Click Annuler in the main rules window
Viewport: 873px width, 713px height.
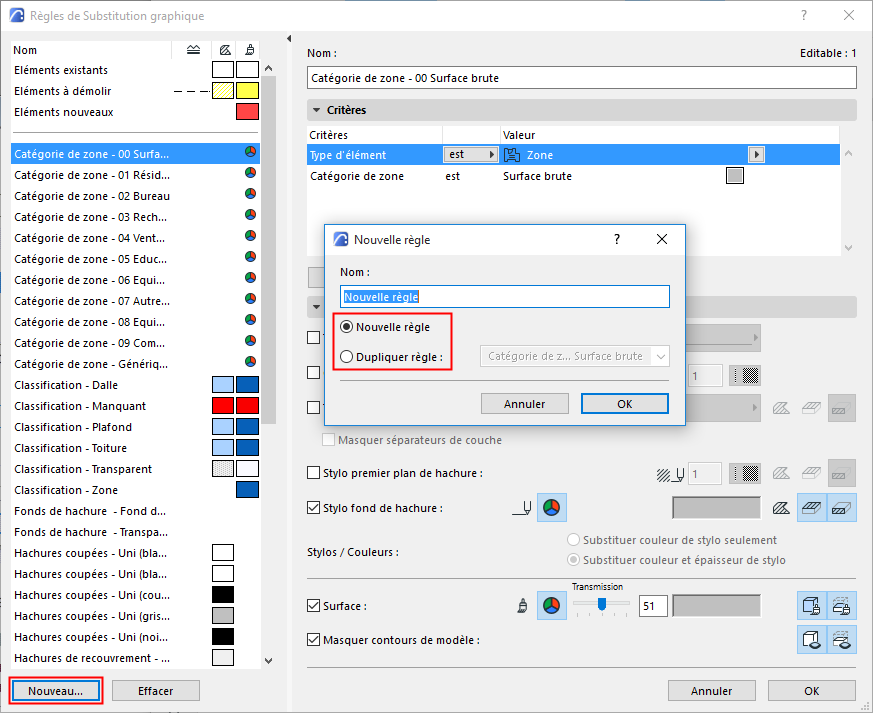tap(712, 691)
